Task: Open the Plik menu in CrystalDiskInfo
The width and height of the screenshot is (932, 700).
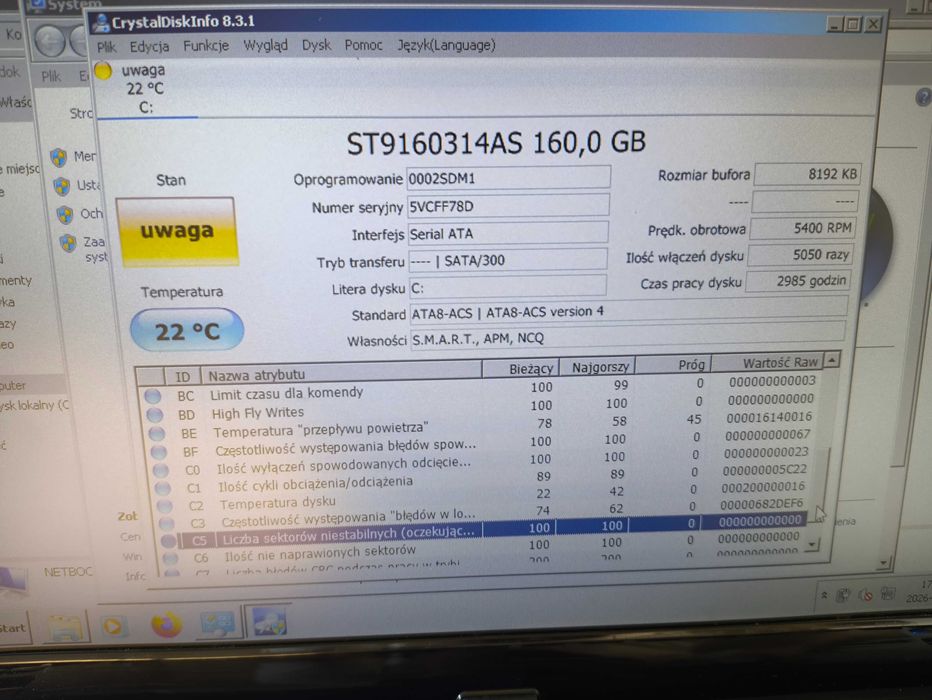Action: (x=107, y=47)
